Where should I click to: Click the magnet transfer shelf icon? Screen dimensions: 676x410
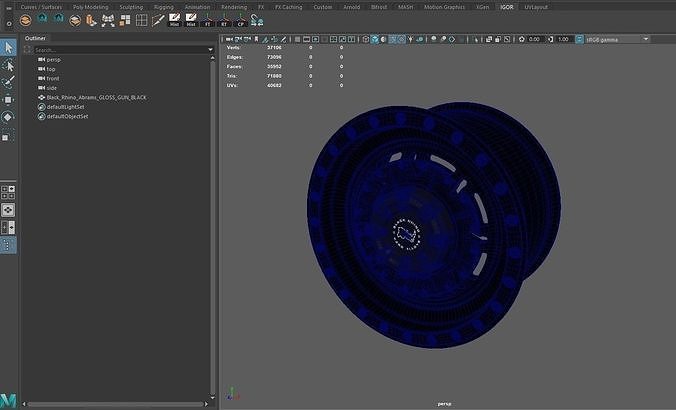click(257, 20)
